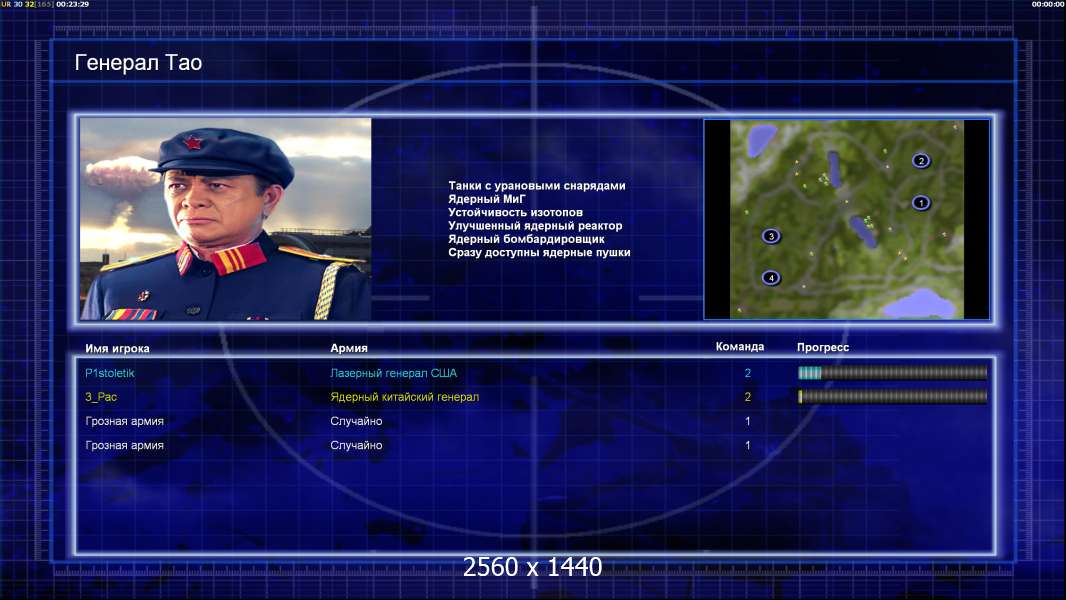Click player name "P1stoletik"
The width and height of the screenshot is (1066, 600).
coord(109,373)
